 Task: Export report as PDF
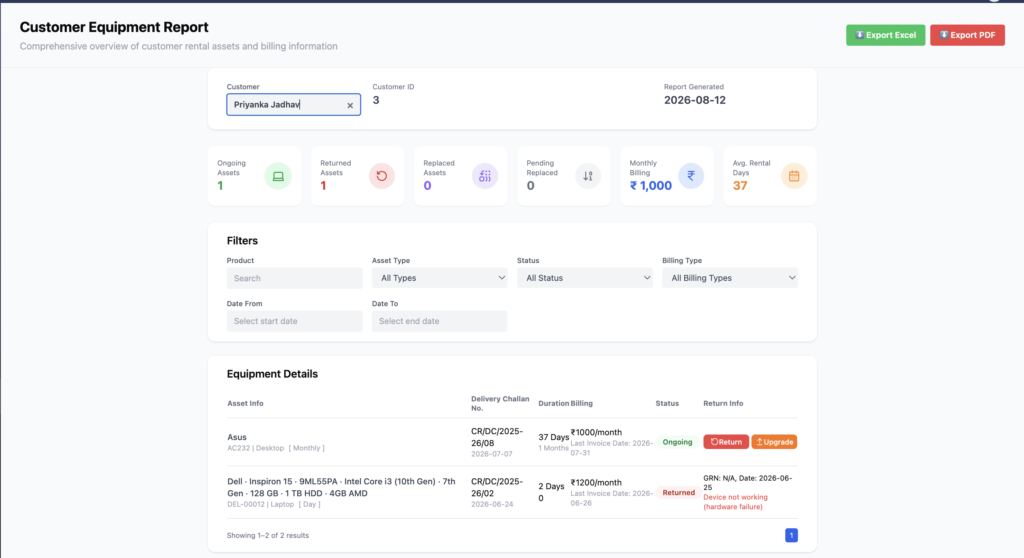tap(967, 35)
